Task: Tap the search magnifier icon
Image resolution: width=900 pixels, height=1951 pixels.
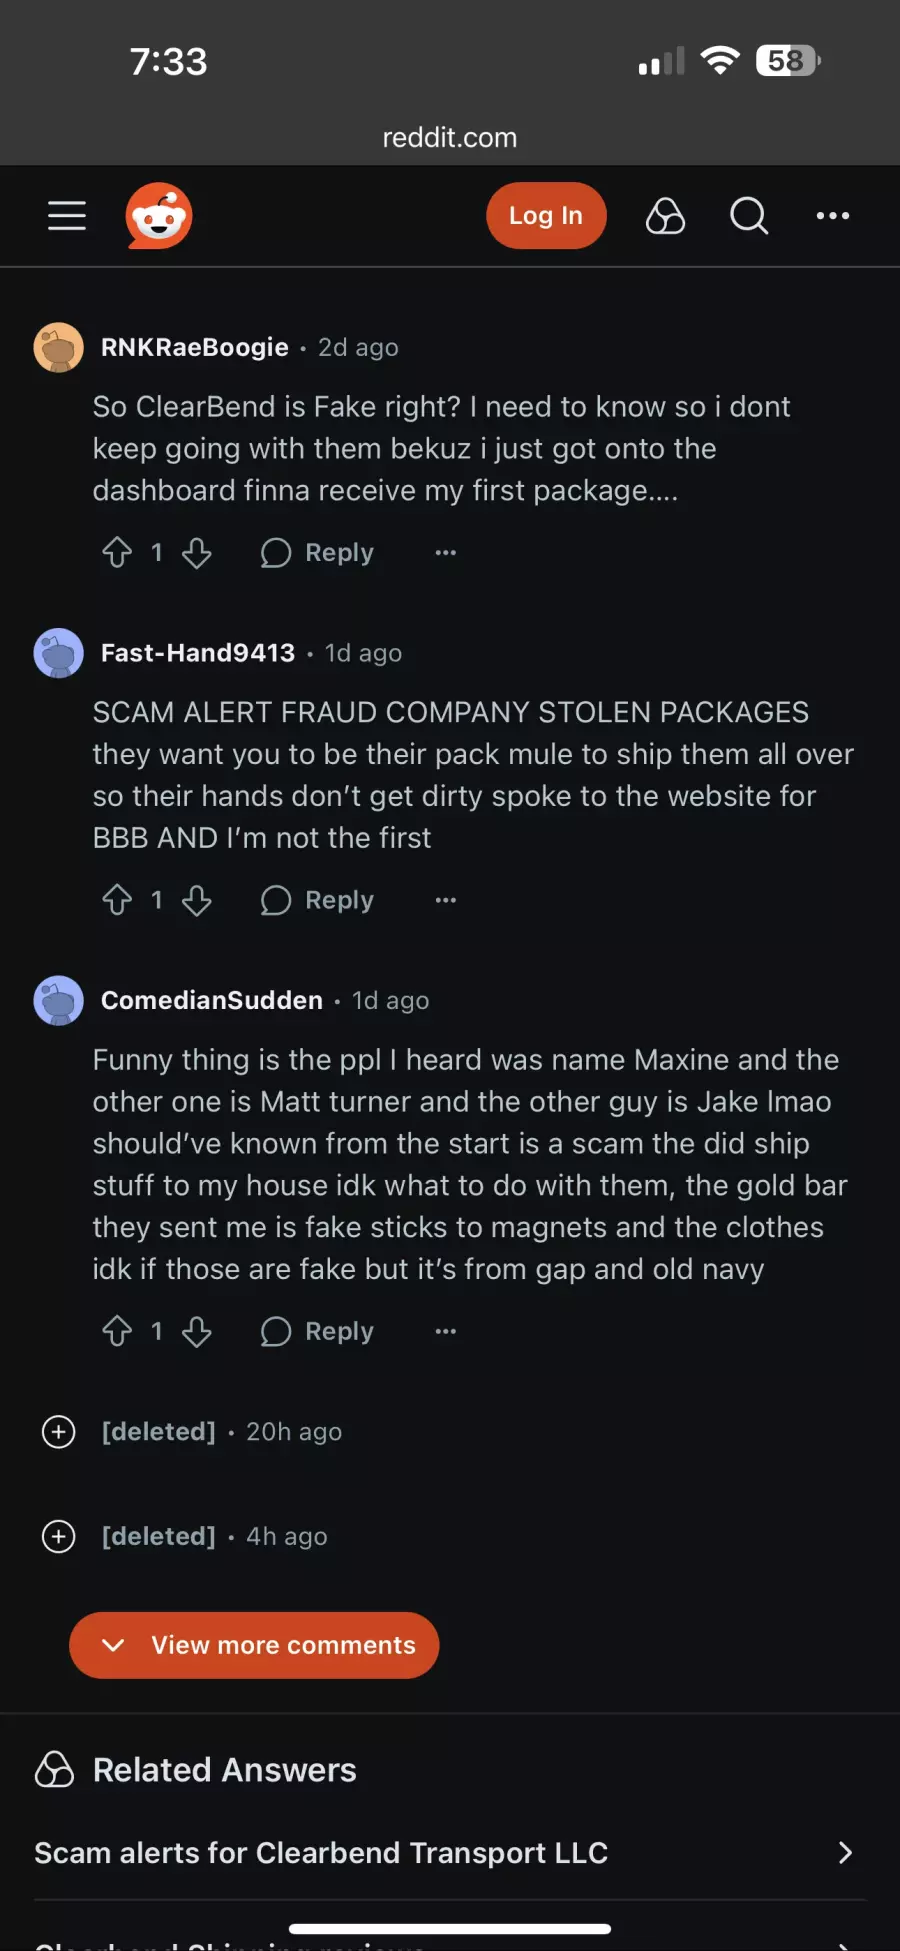Action: pyautogui.click(x=748, y=216)
